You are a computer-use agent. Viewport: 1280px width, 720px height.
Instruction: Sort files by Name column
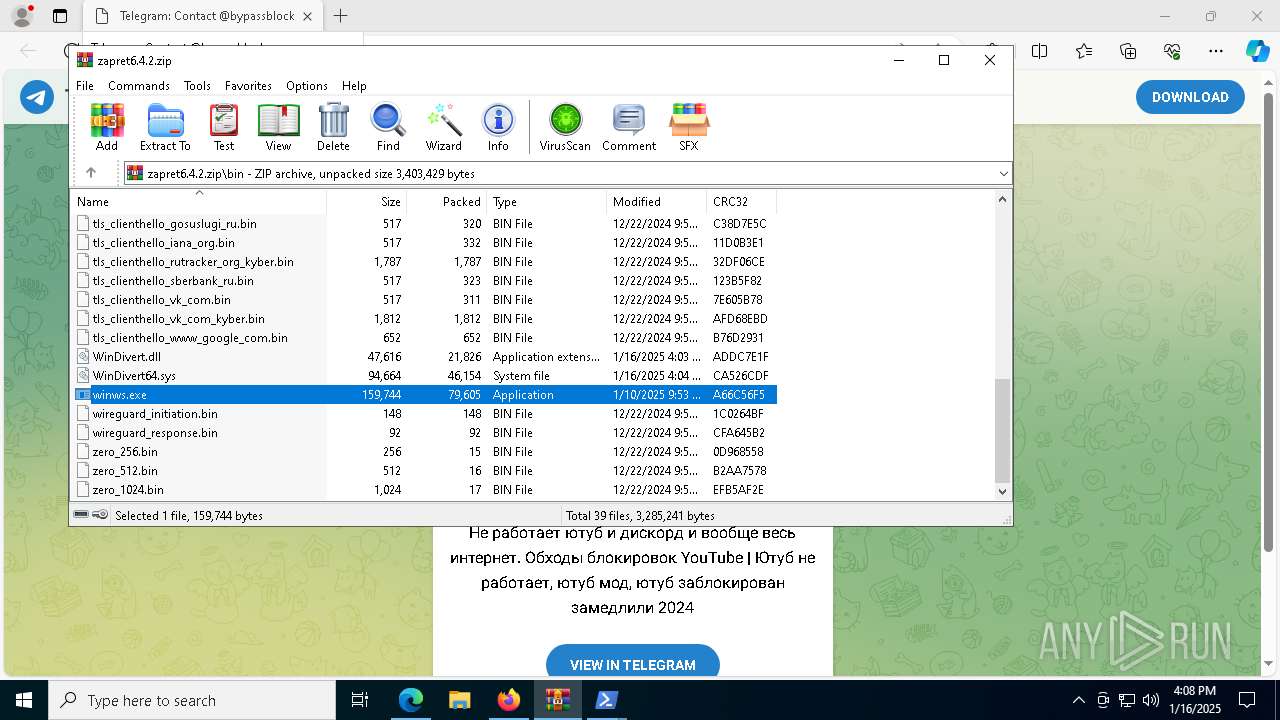click(x=198, y=201)
